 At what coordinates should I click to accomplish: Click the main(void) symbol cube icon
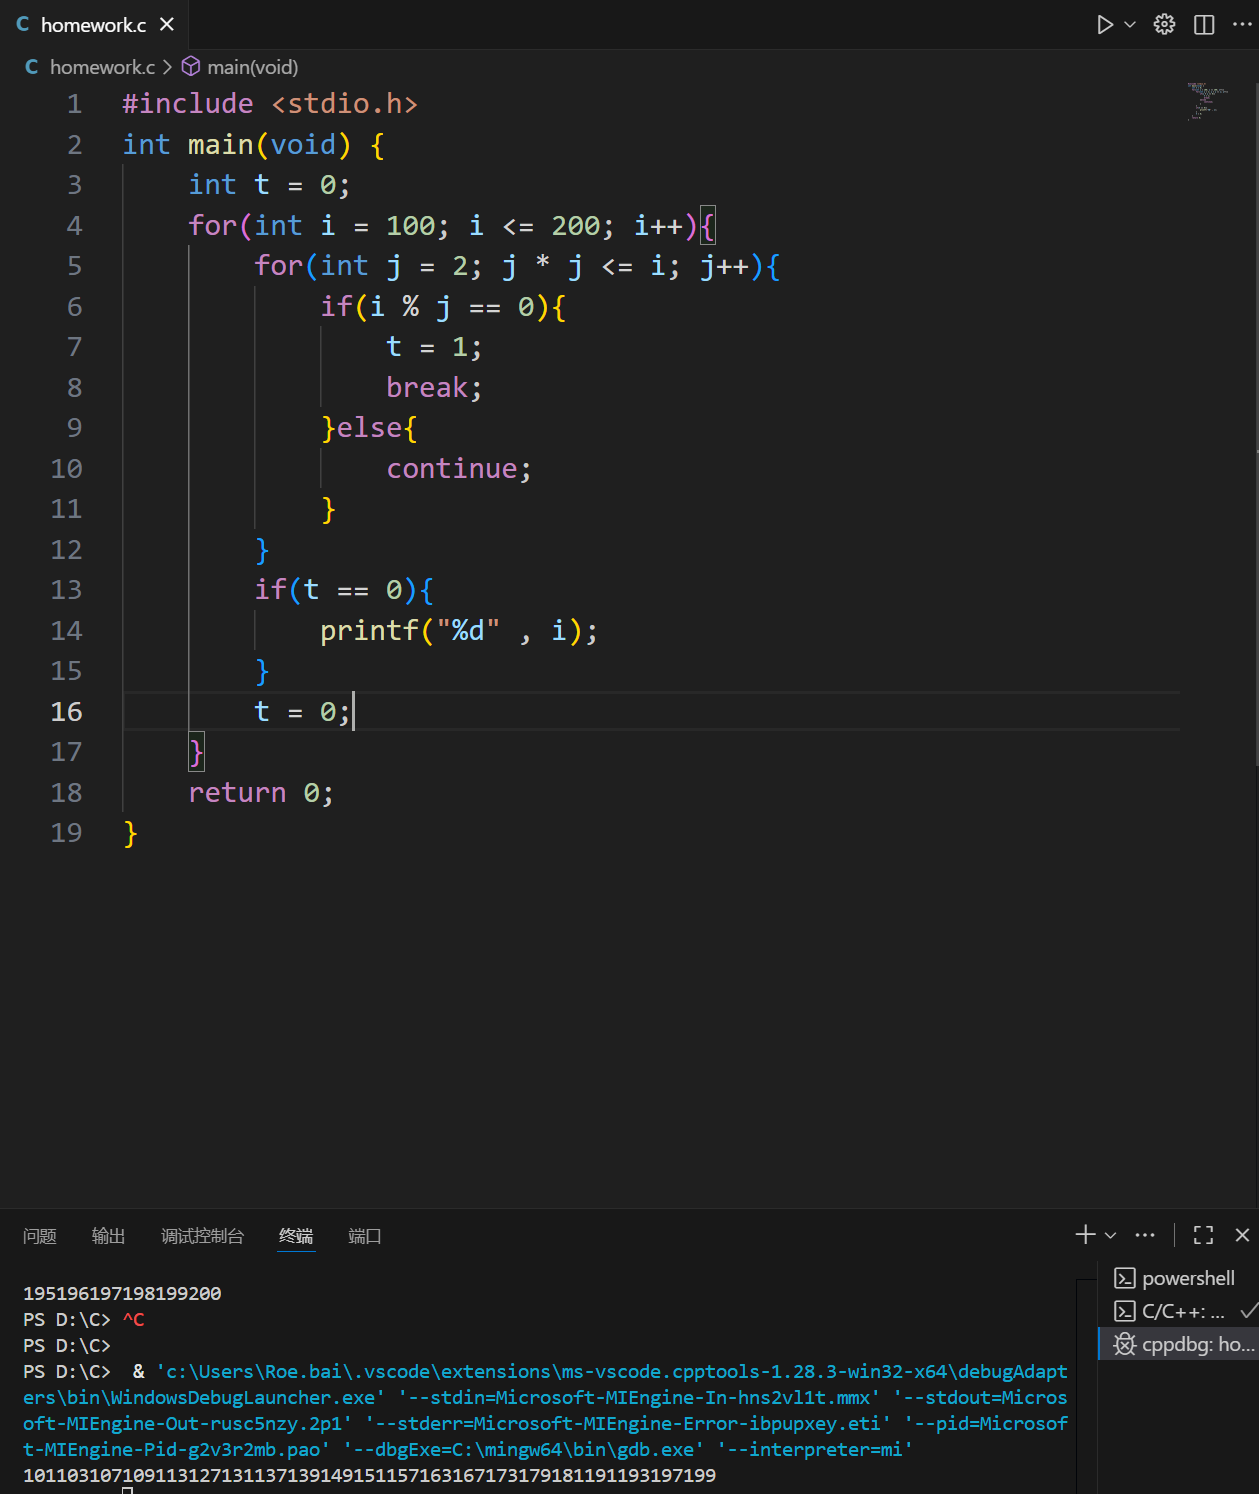(x=190, y=67)
